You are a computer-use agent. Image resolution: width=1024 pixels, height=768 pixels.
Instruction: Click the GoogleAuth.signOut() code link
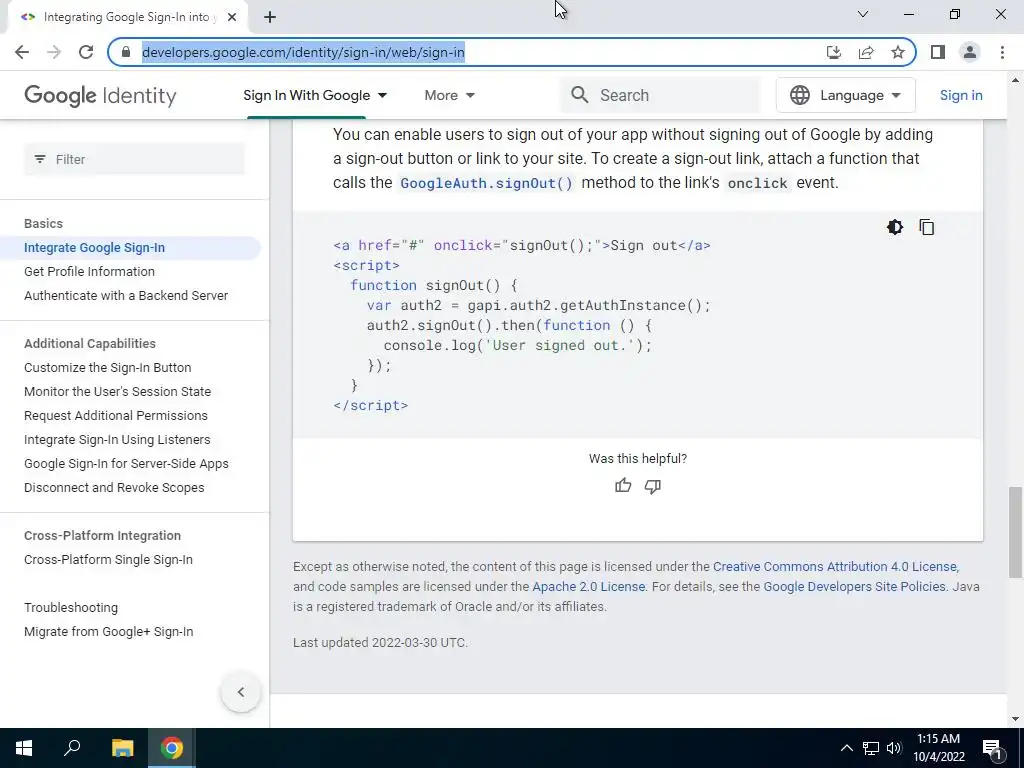tap(487, 184)
